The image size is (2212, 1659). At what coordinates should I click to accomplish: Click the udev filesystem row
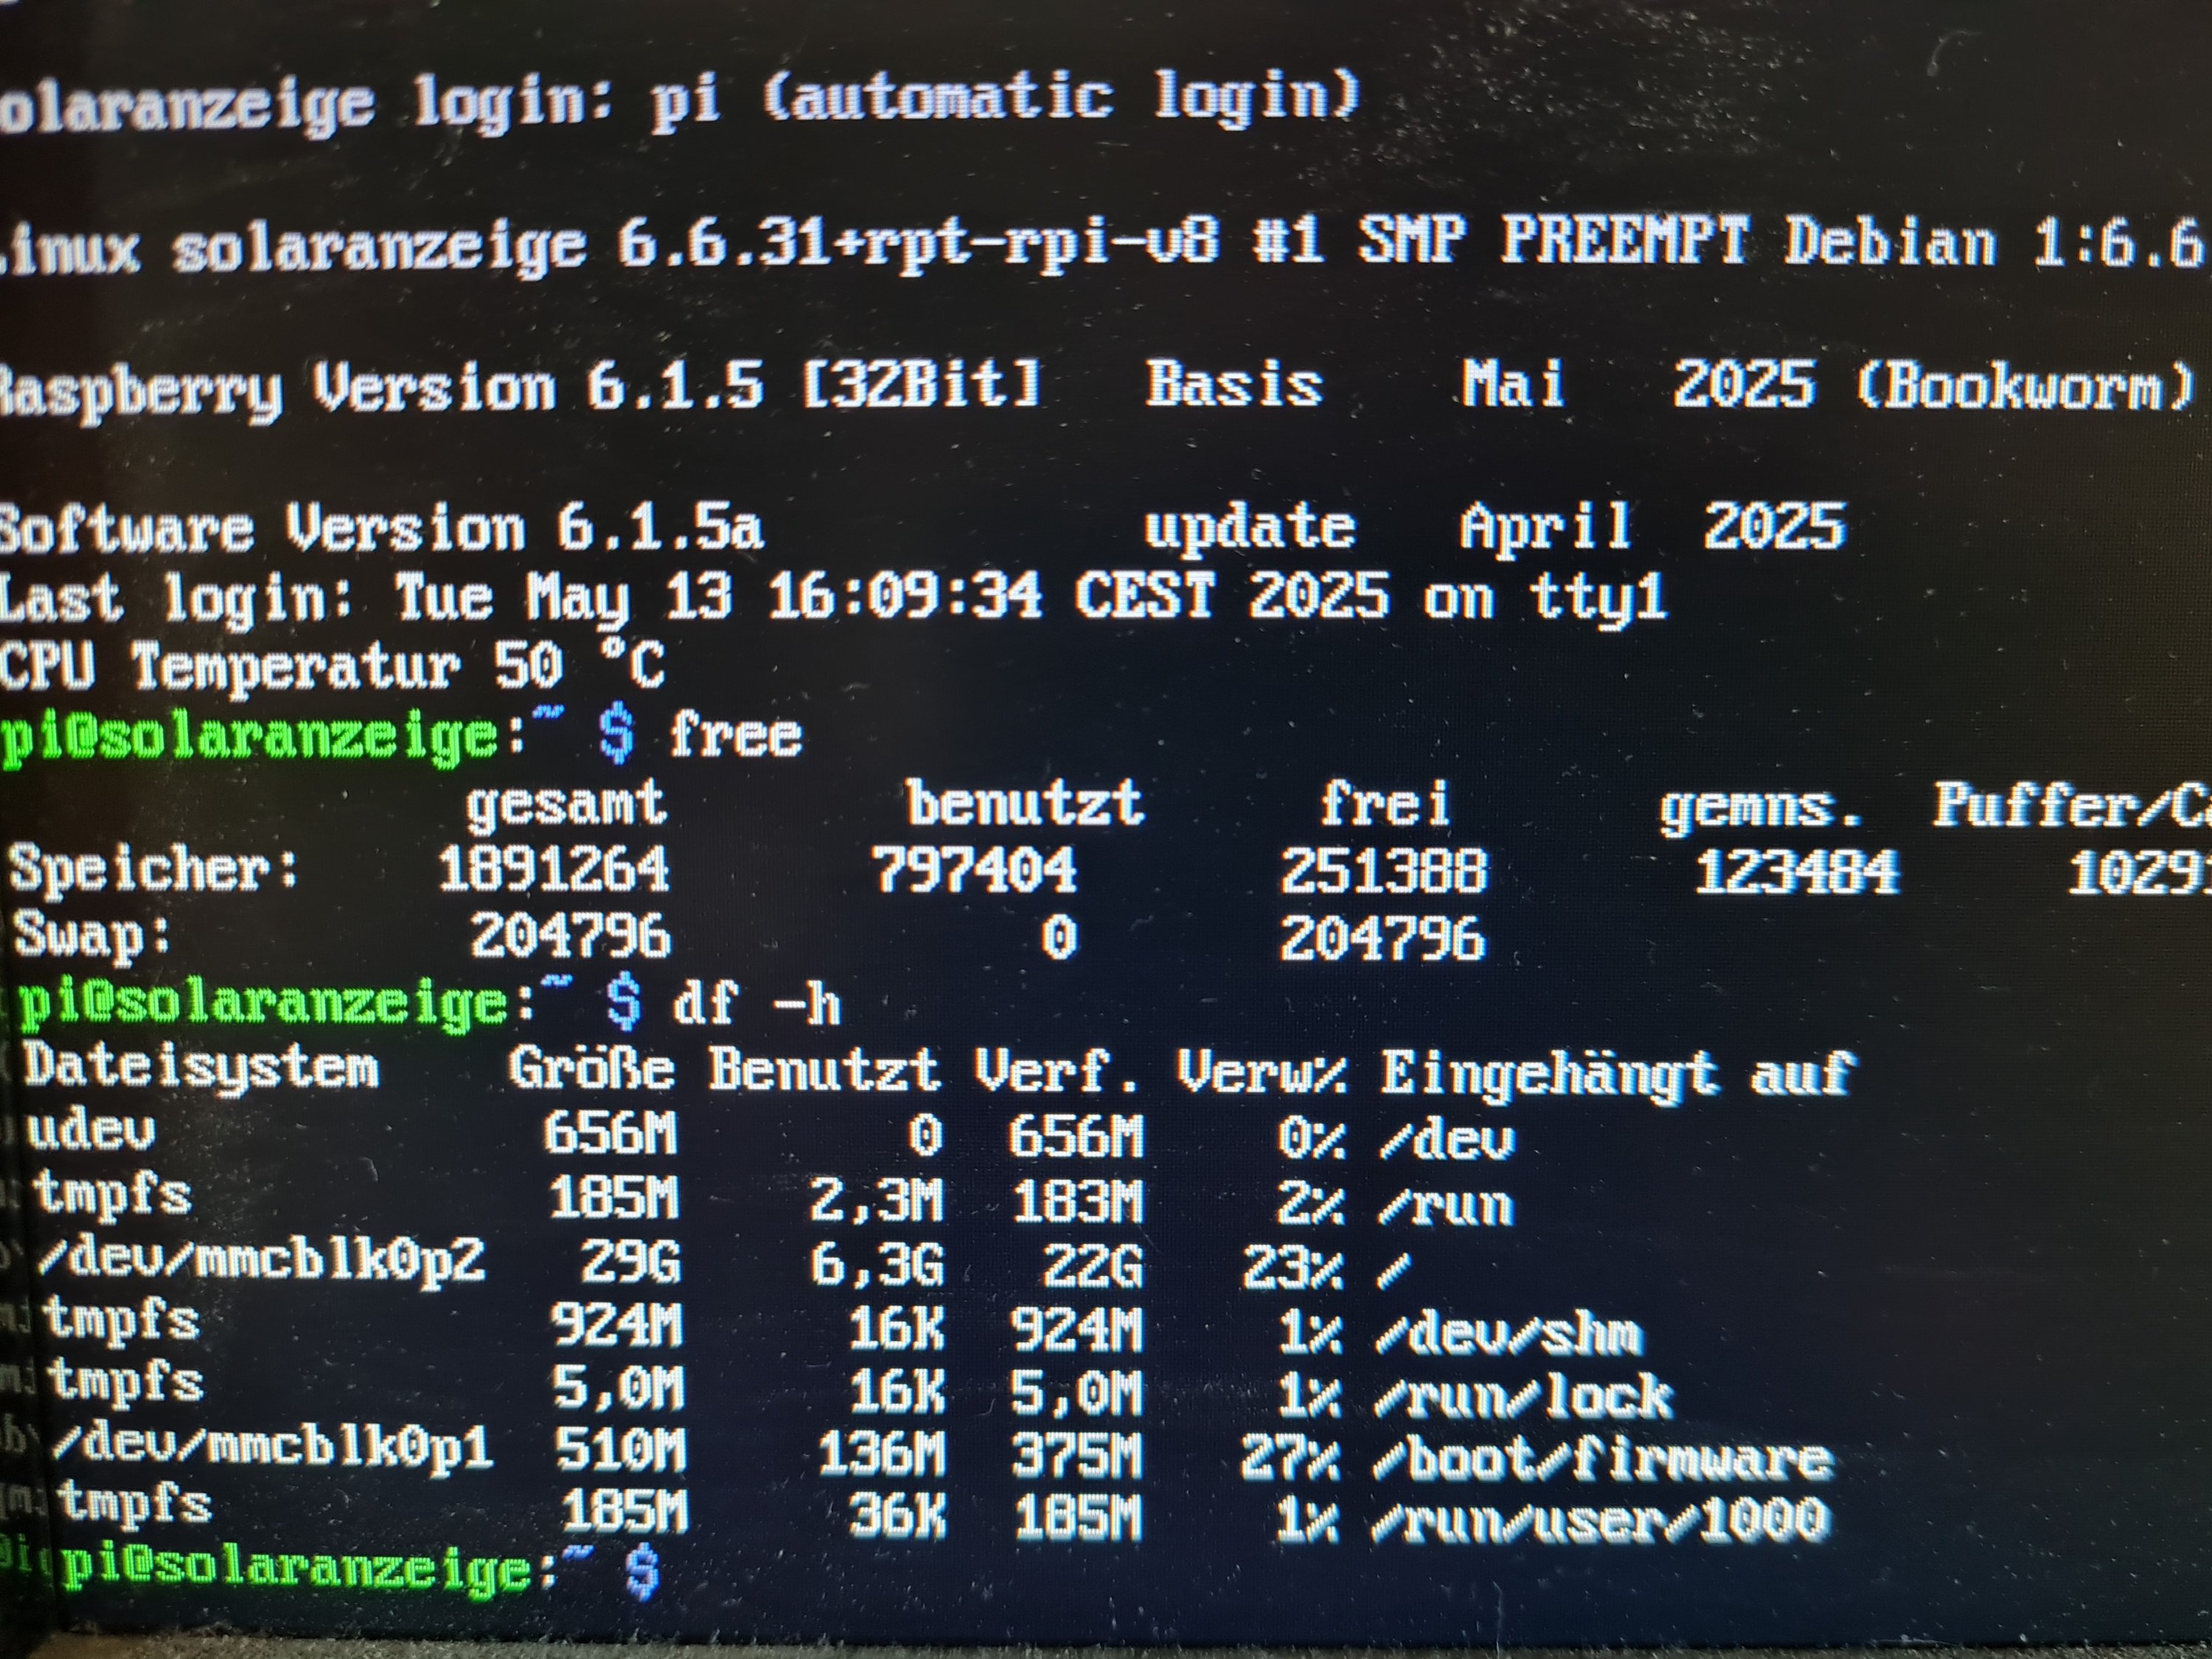92,1132
